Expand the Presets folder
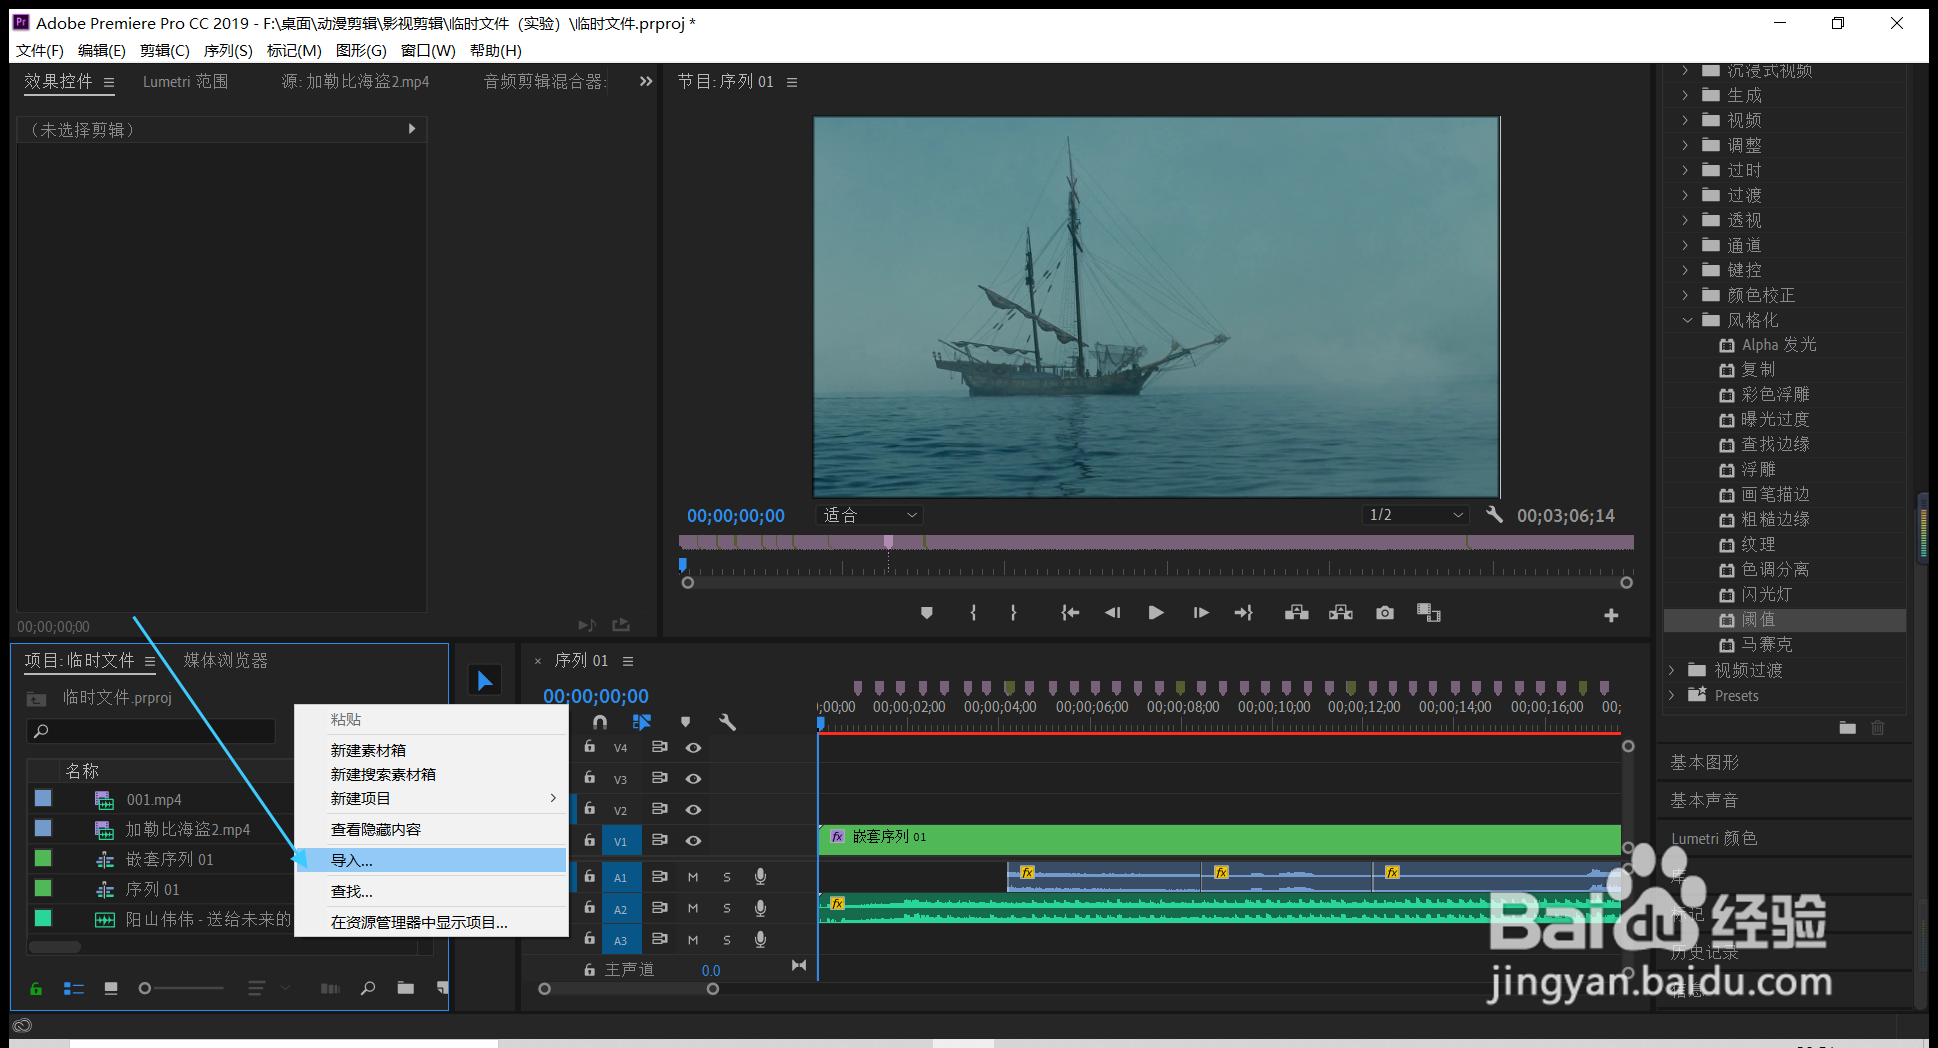Viewport: 1938px width, 1048px height. click(x=1672, y=695)
